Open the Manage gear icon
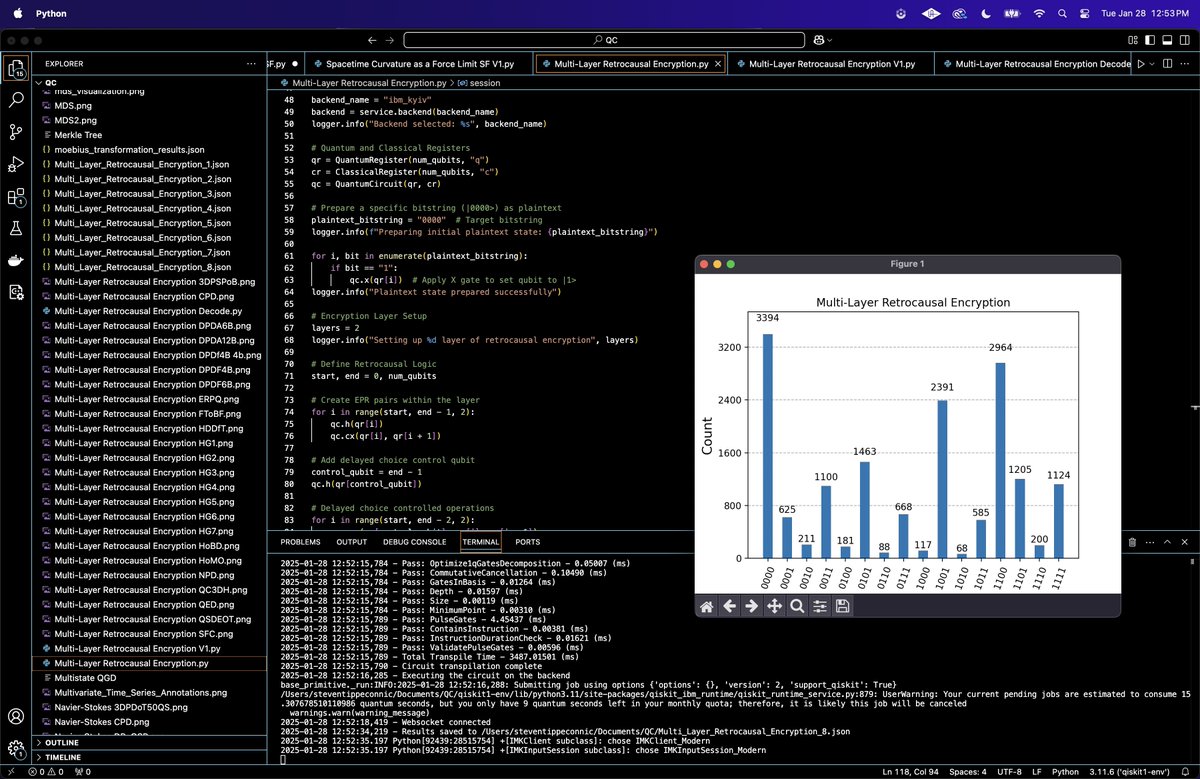 pos(16,749)
